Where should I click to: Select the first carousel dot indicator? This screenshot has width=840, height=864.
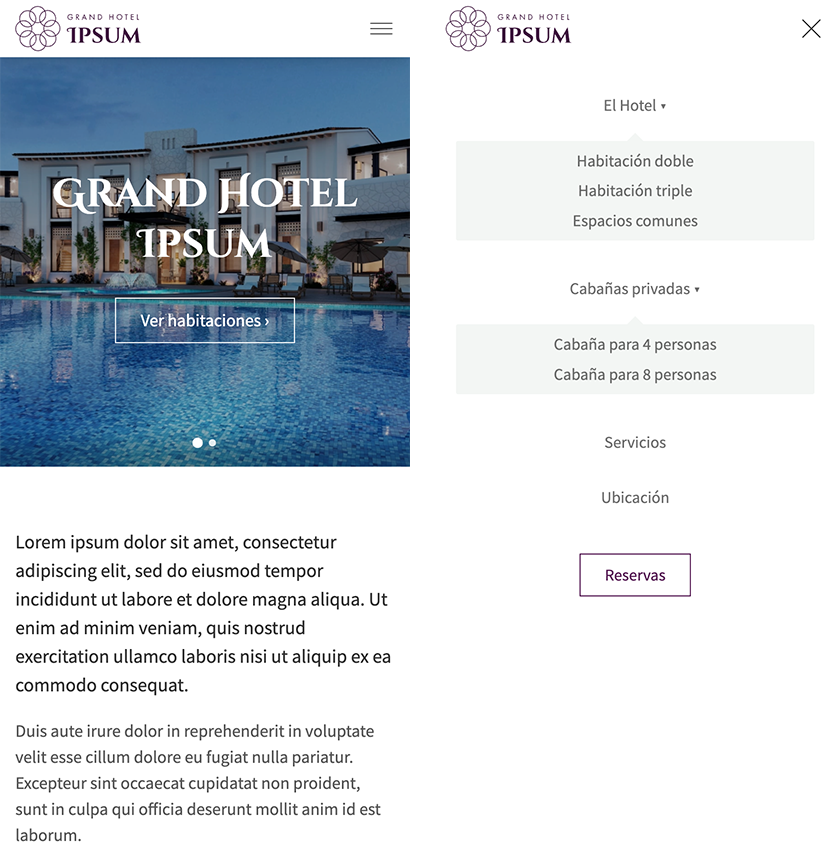(x=197, y=442)
